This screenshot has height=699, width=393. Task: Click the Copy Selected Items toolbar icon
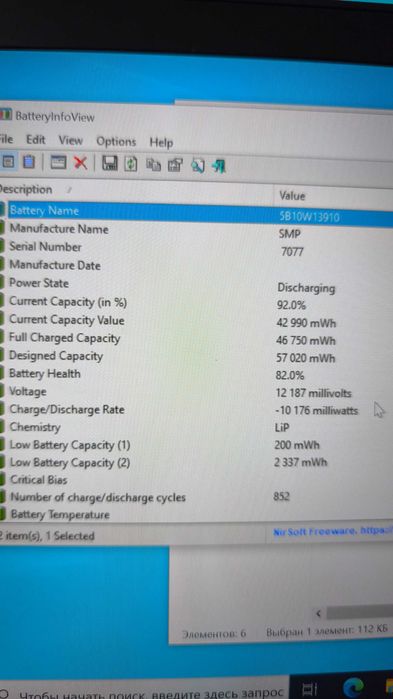154,165
